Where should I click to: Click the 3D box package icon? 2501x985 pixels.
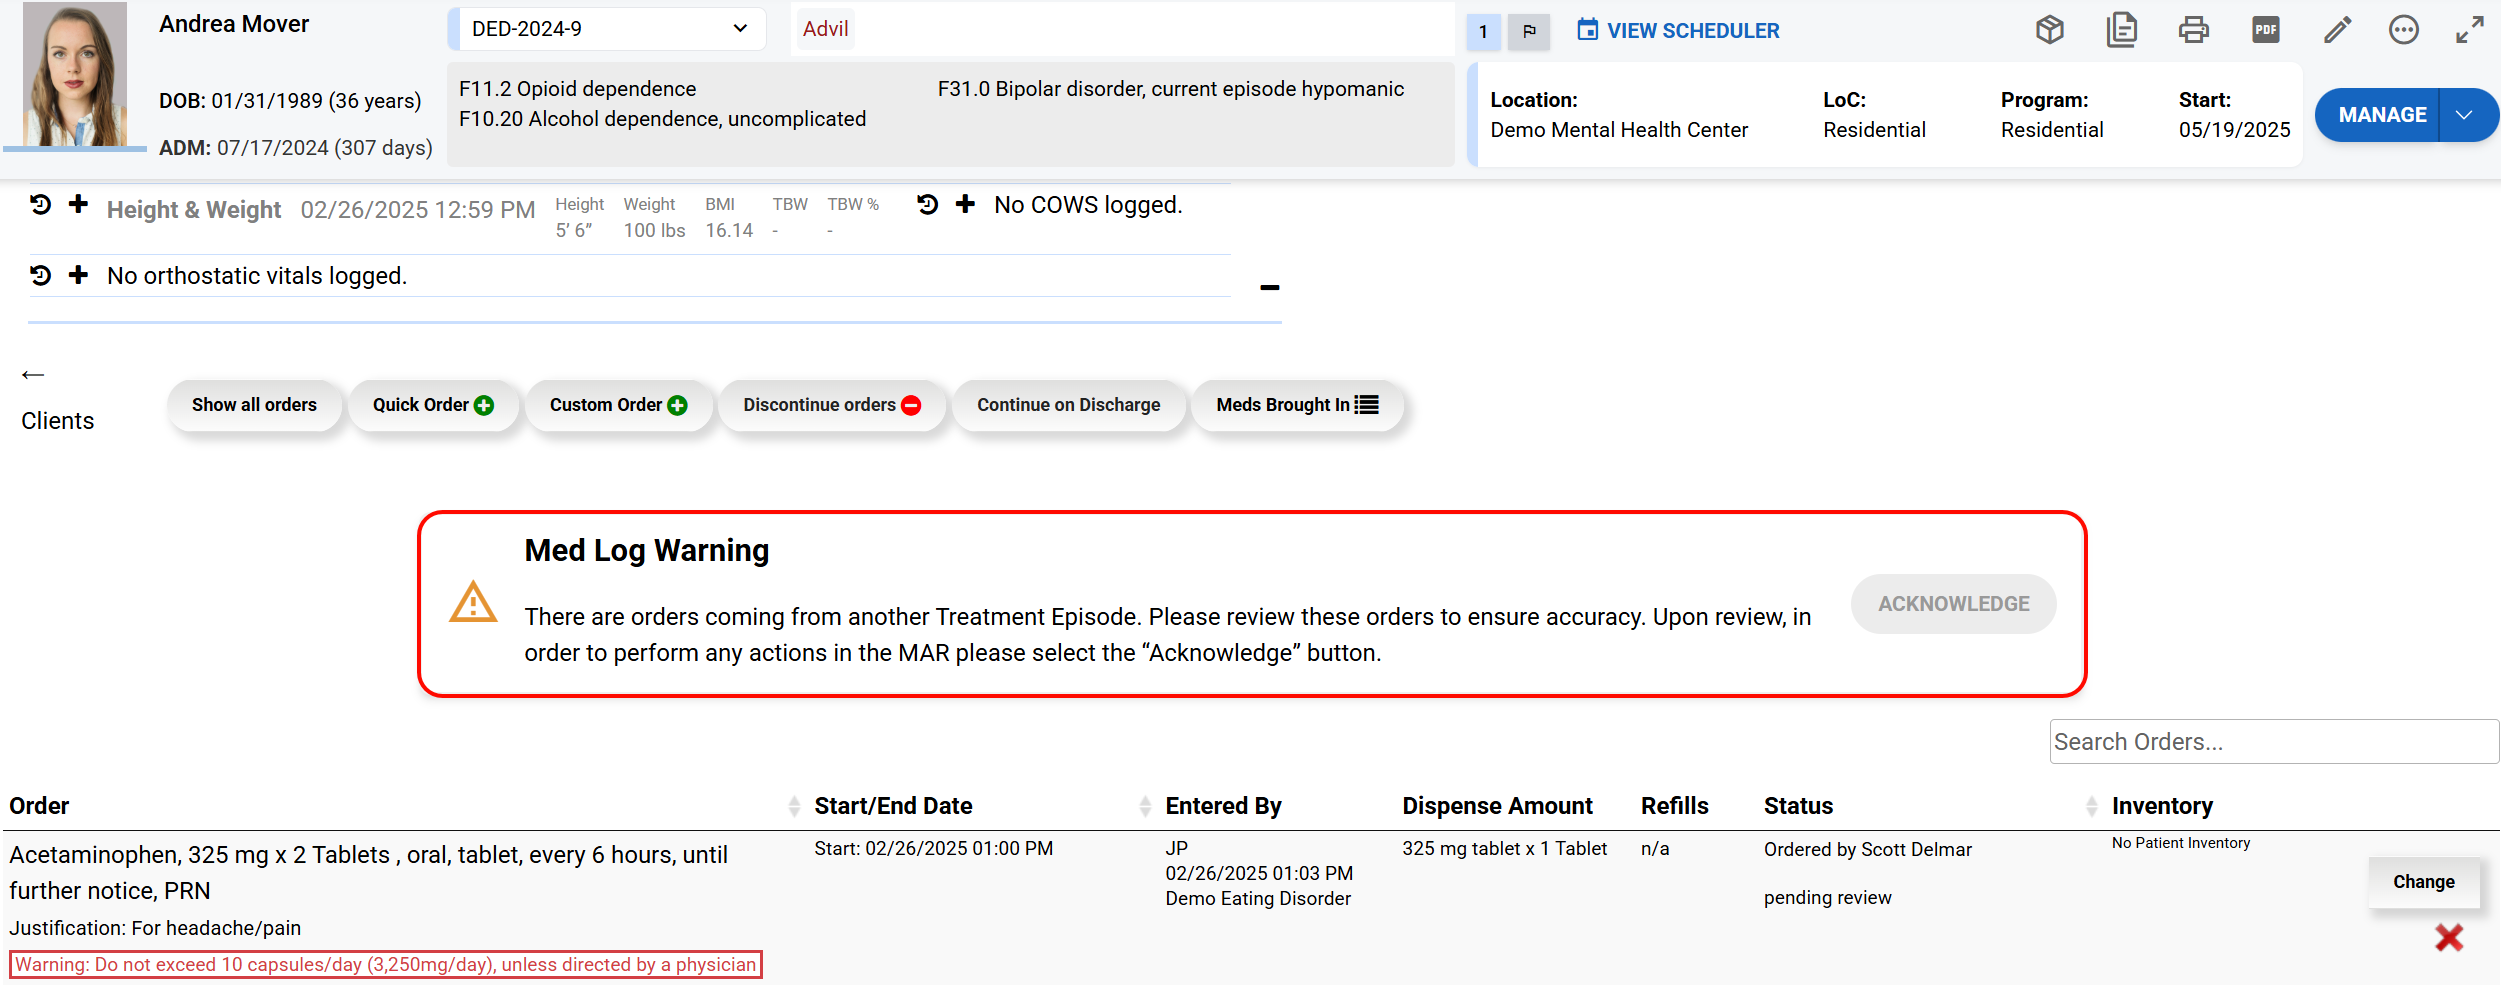2049,30
